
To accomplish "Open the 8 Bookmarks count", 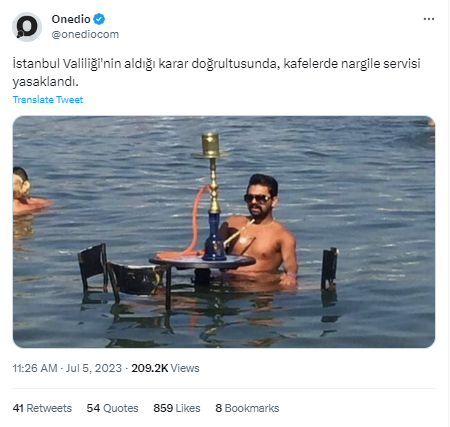I will click(247, 408).
